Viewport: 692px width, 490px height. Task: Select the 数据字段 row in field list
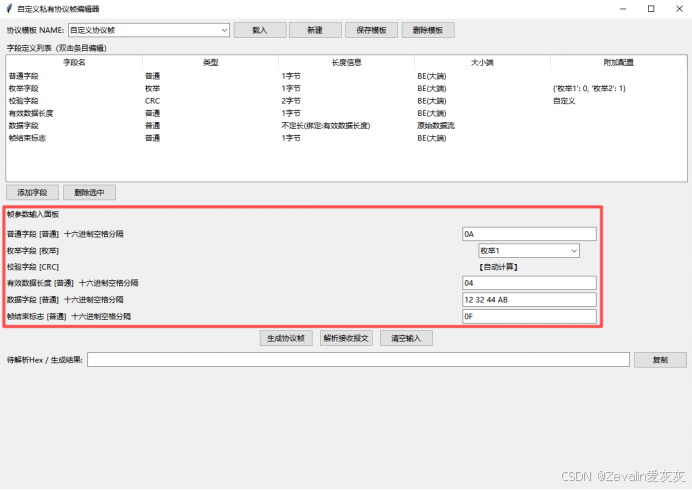point(346,126)
